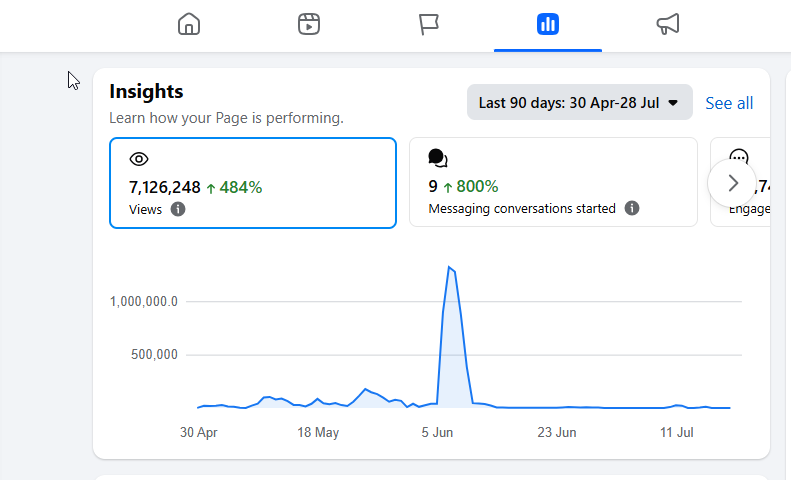Click the Messaging conversations info icon

(x=632, y=208)
